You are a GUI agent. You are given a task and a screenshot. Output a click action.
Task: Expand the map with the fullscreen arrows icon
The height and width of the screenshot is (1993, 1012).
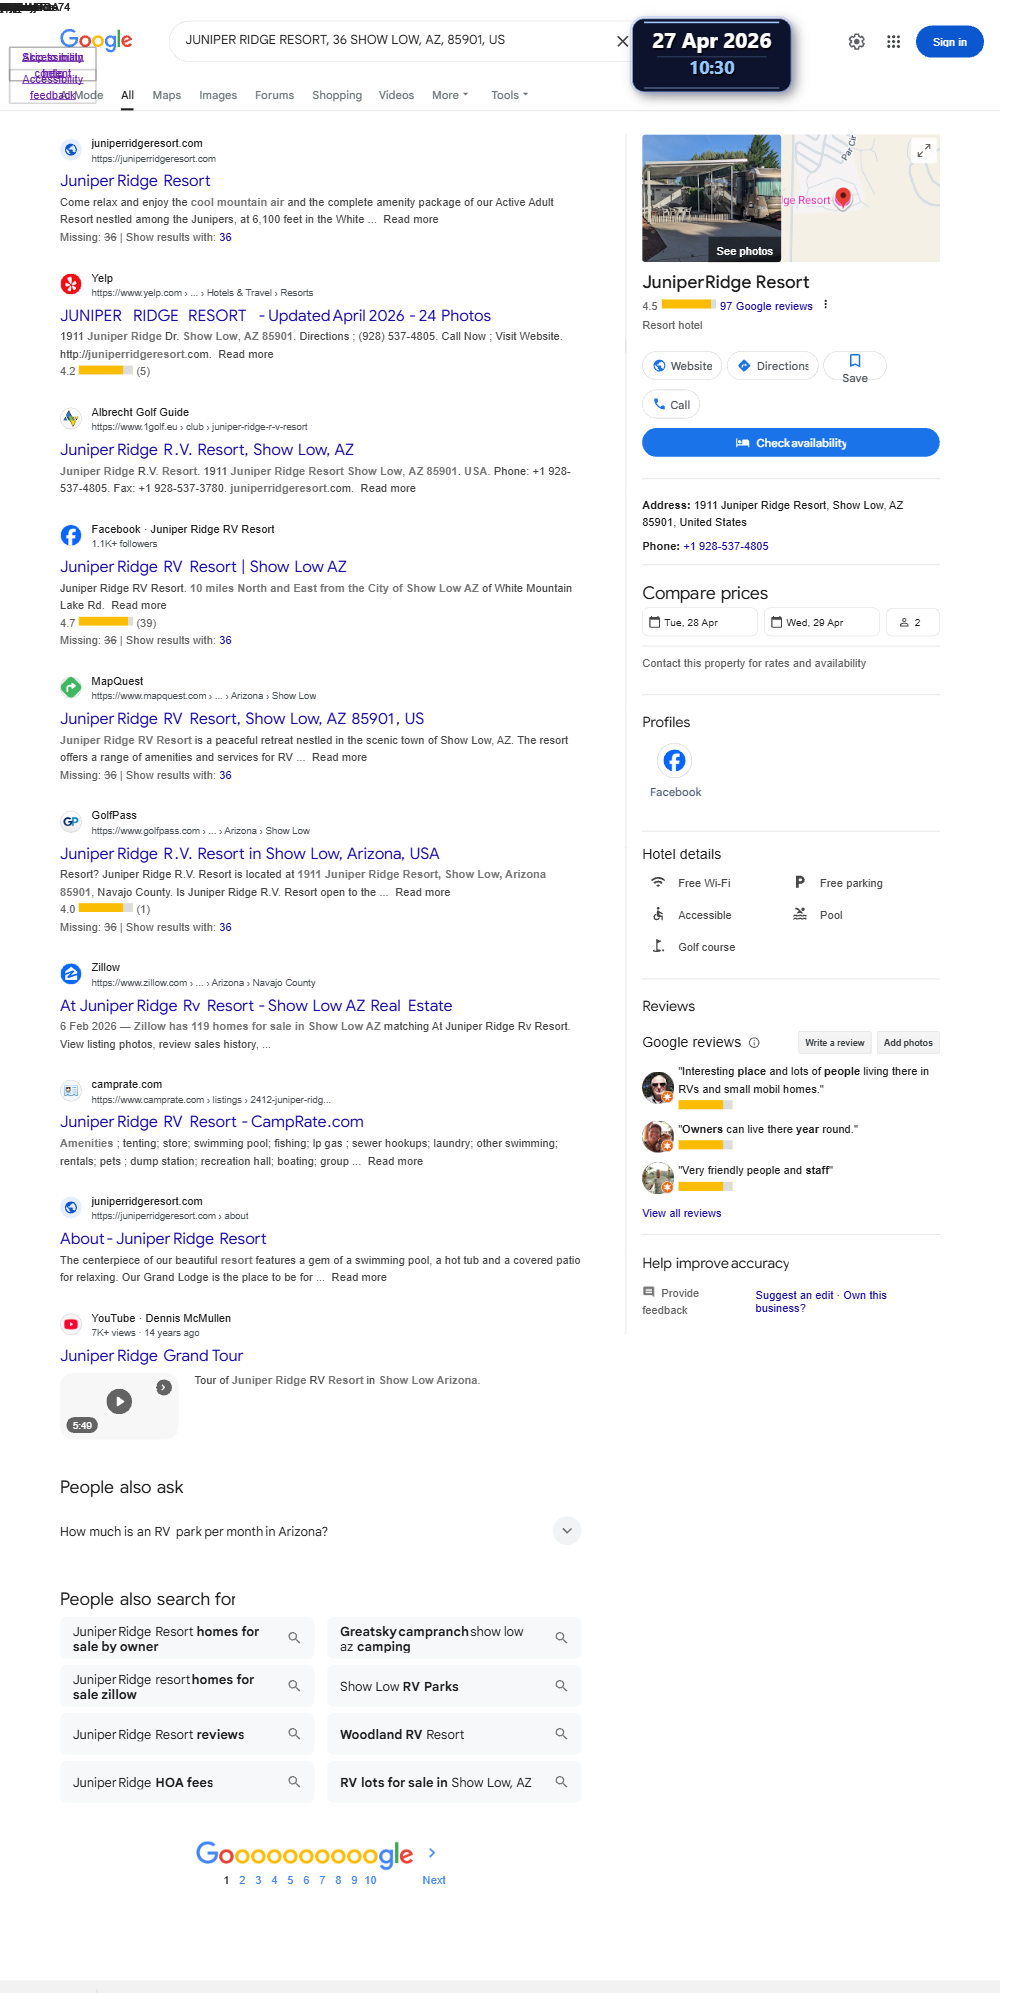tap(924, 150)
